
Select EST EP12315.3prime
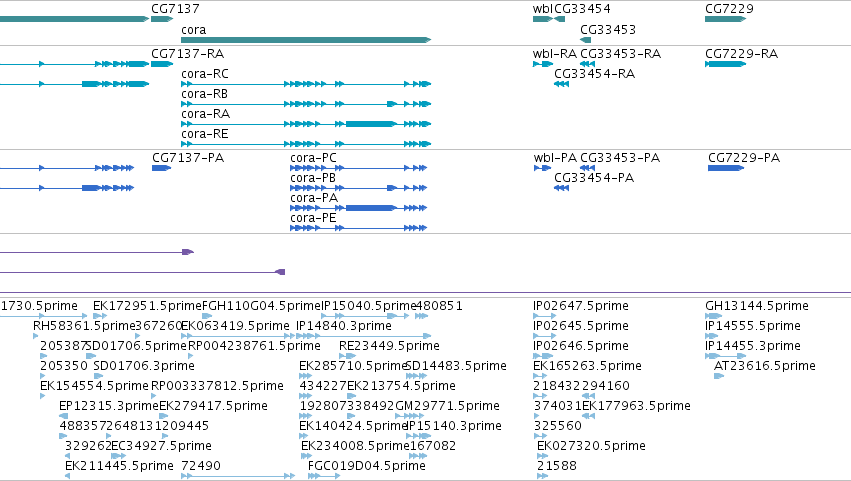(109, 407)
